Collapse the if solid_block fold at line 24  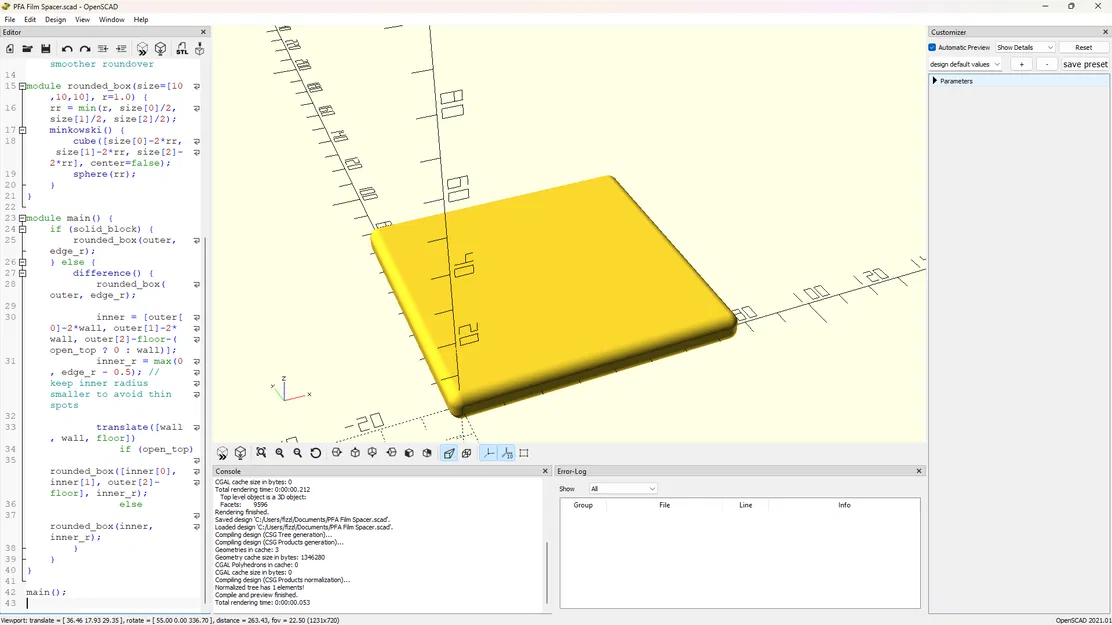(x=23, y=229)
